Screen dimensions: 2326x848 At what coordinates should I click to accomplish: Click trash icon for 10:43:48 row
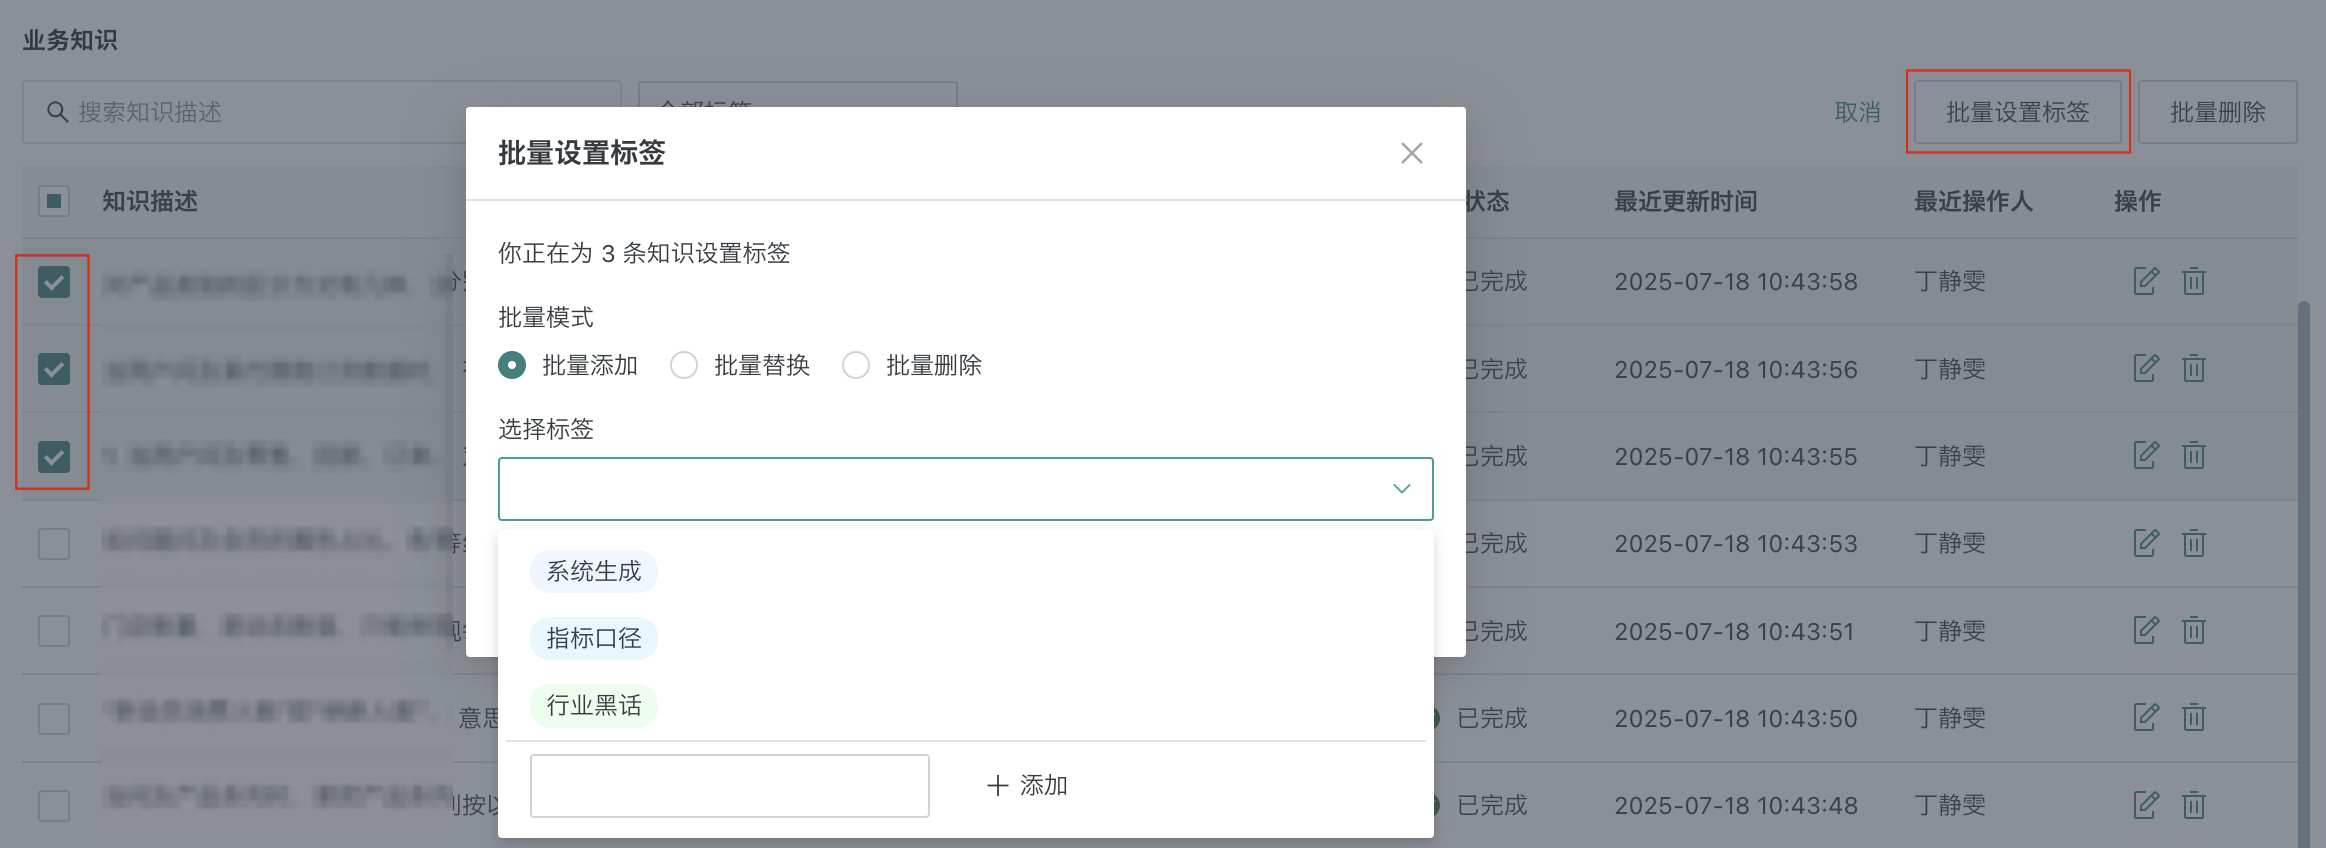[2193, 805]
